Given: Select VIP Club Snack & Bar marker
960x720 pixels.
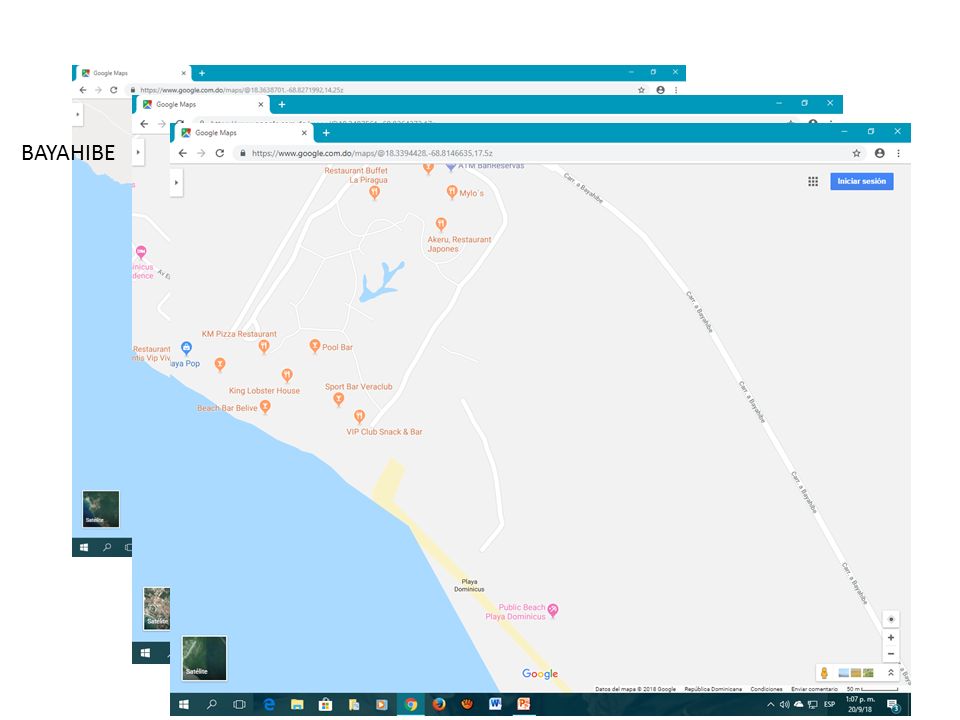Looking at the screenshot, I should [x=359, y=417].
